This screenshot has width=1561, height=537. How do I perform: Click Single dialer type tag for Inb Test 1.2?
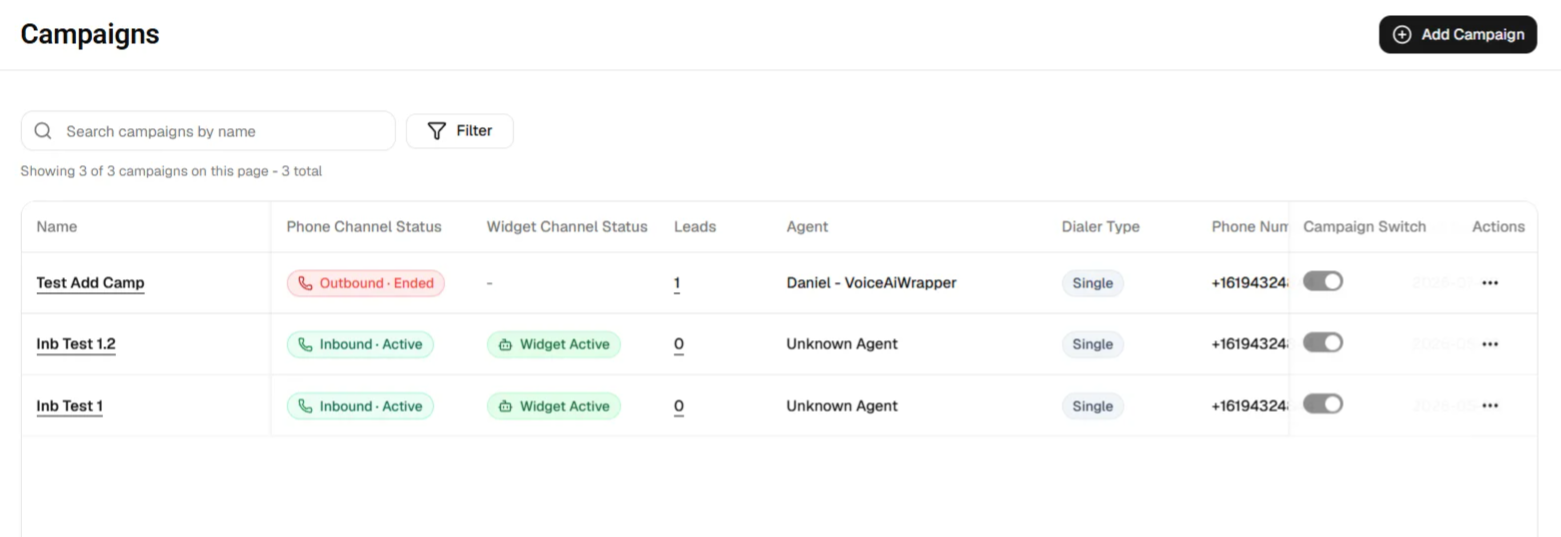point(1093,344)
